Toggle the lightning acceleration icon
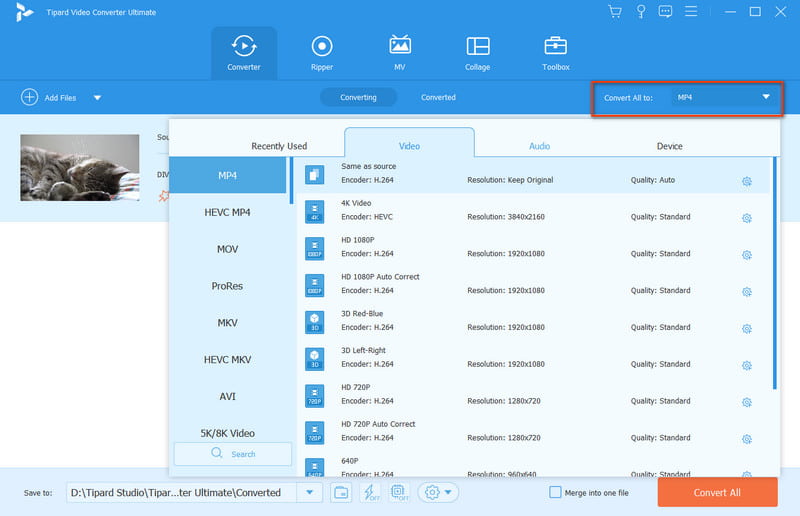Screen dimensions: 800x516 [370, 493]
